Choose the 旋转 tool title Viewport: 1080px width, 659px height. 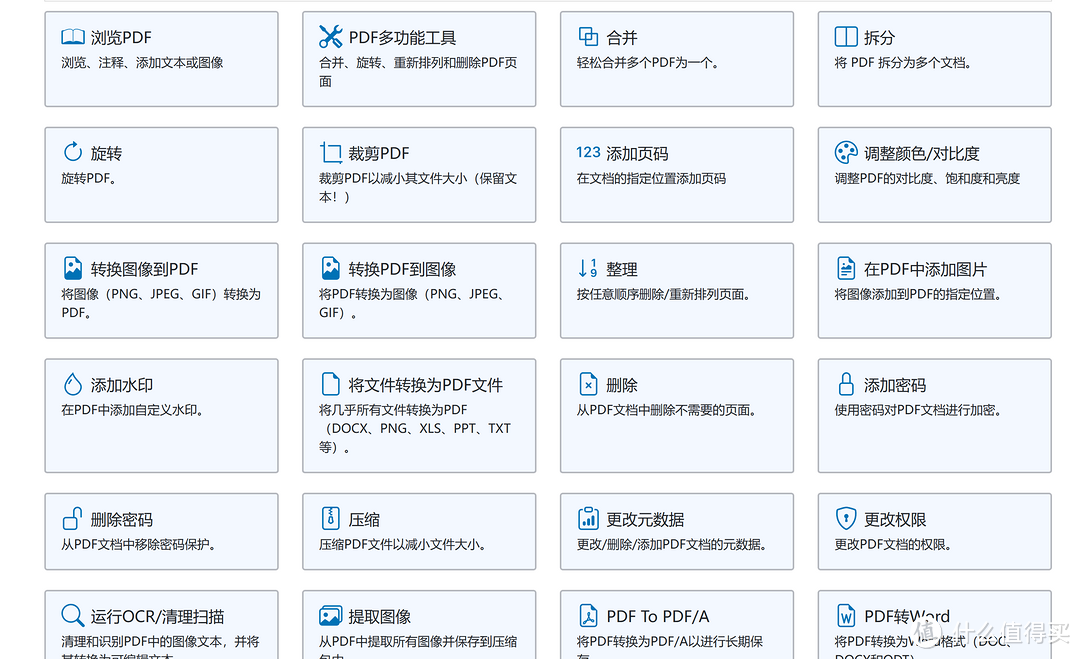coord(106,153)
